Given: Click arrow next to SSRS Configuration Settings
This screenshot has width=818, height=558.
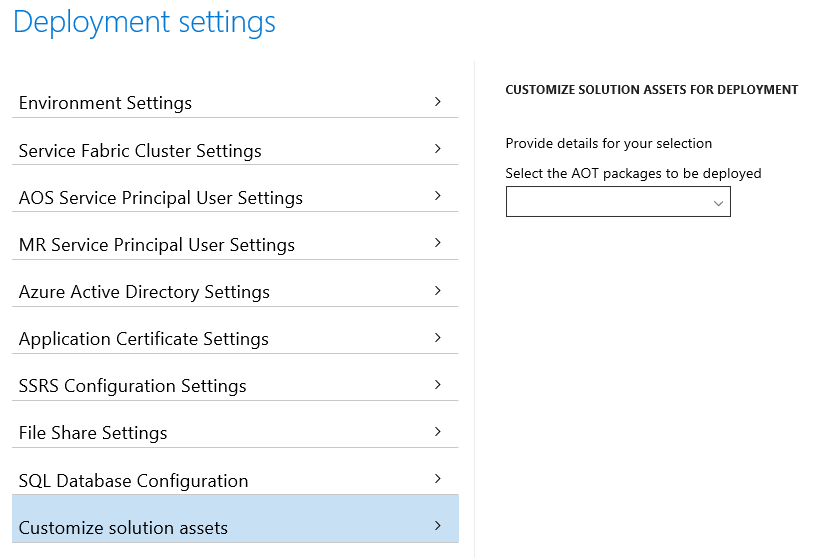Looking at the screenshot, I should [438, 384].
